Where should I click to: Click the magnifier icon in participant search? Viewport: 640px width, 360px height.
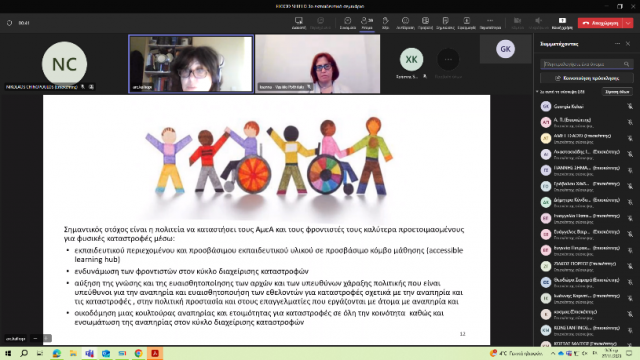click(x=626, y=64)
